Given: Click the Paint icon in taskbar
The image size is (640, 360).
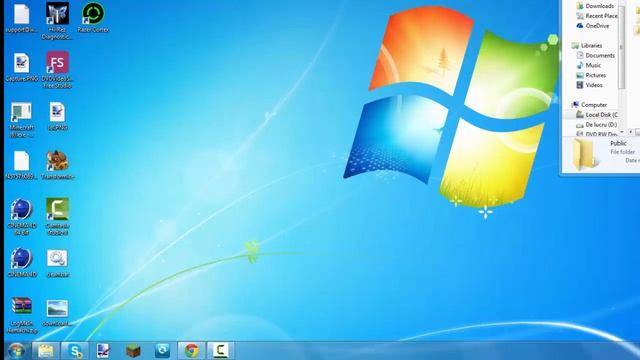Looking at the screenshot, I should pos(103,351).
